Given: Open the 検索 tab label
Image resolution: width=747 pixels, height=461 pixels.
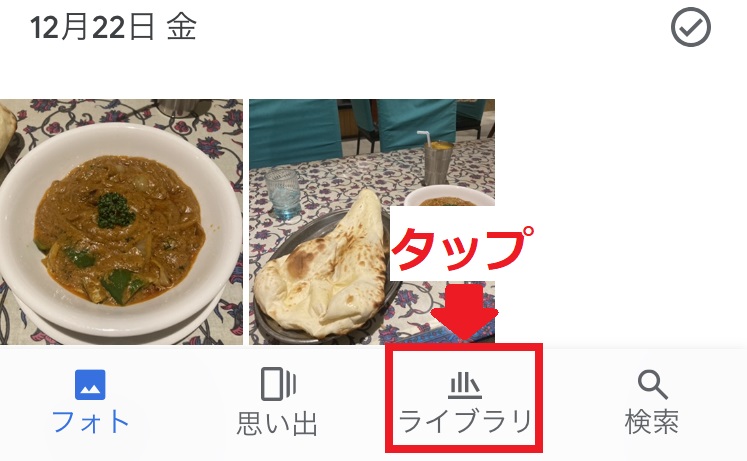Looking at the screenshot, I should point(652,422).
